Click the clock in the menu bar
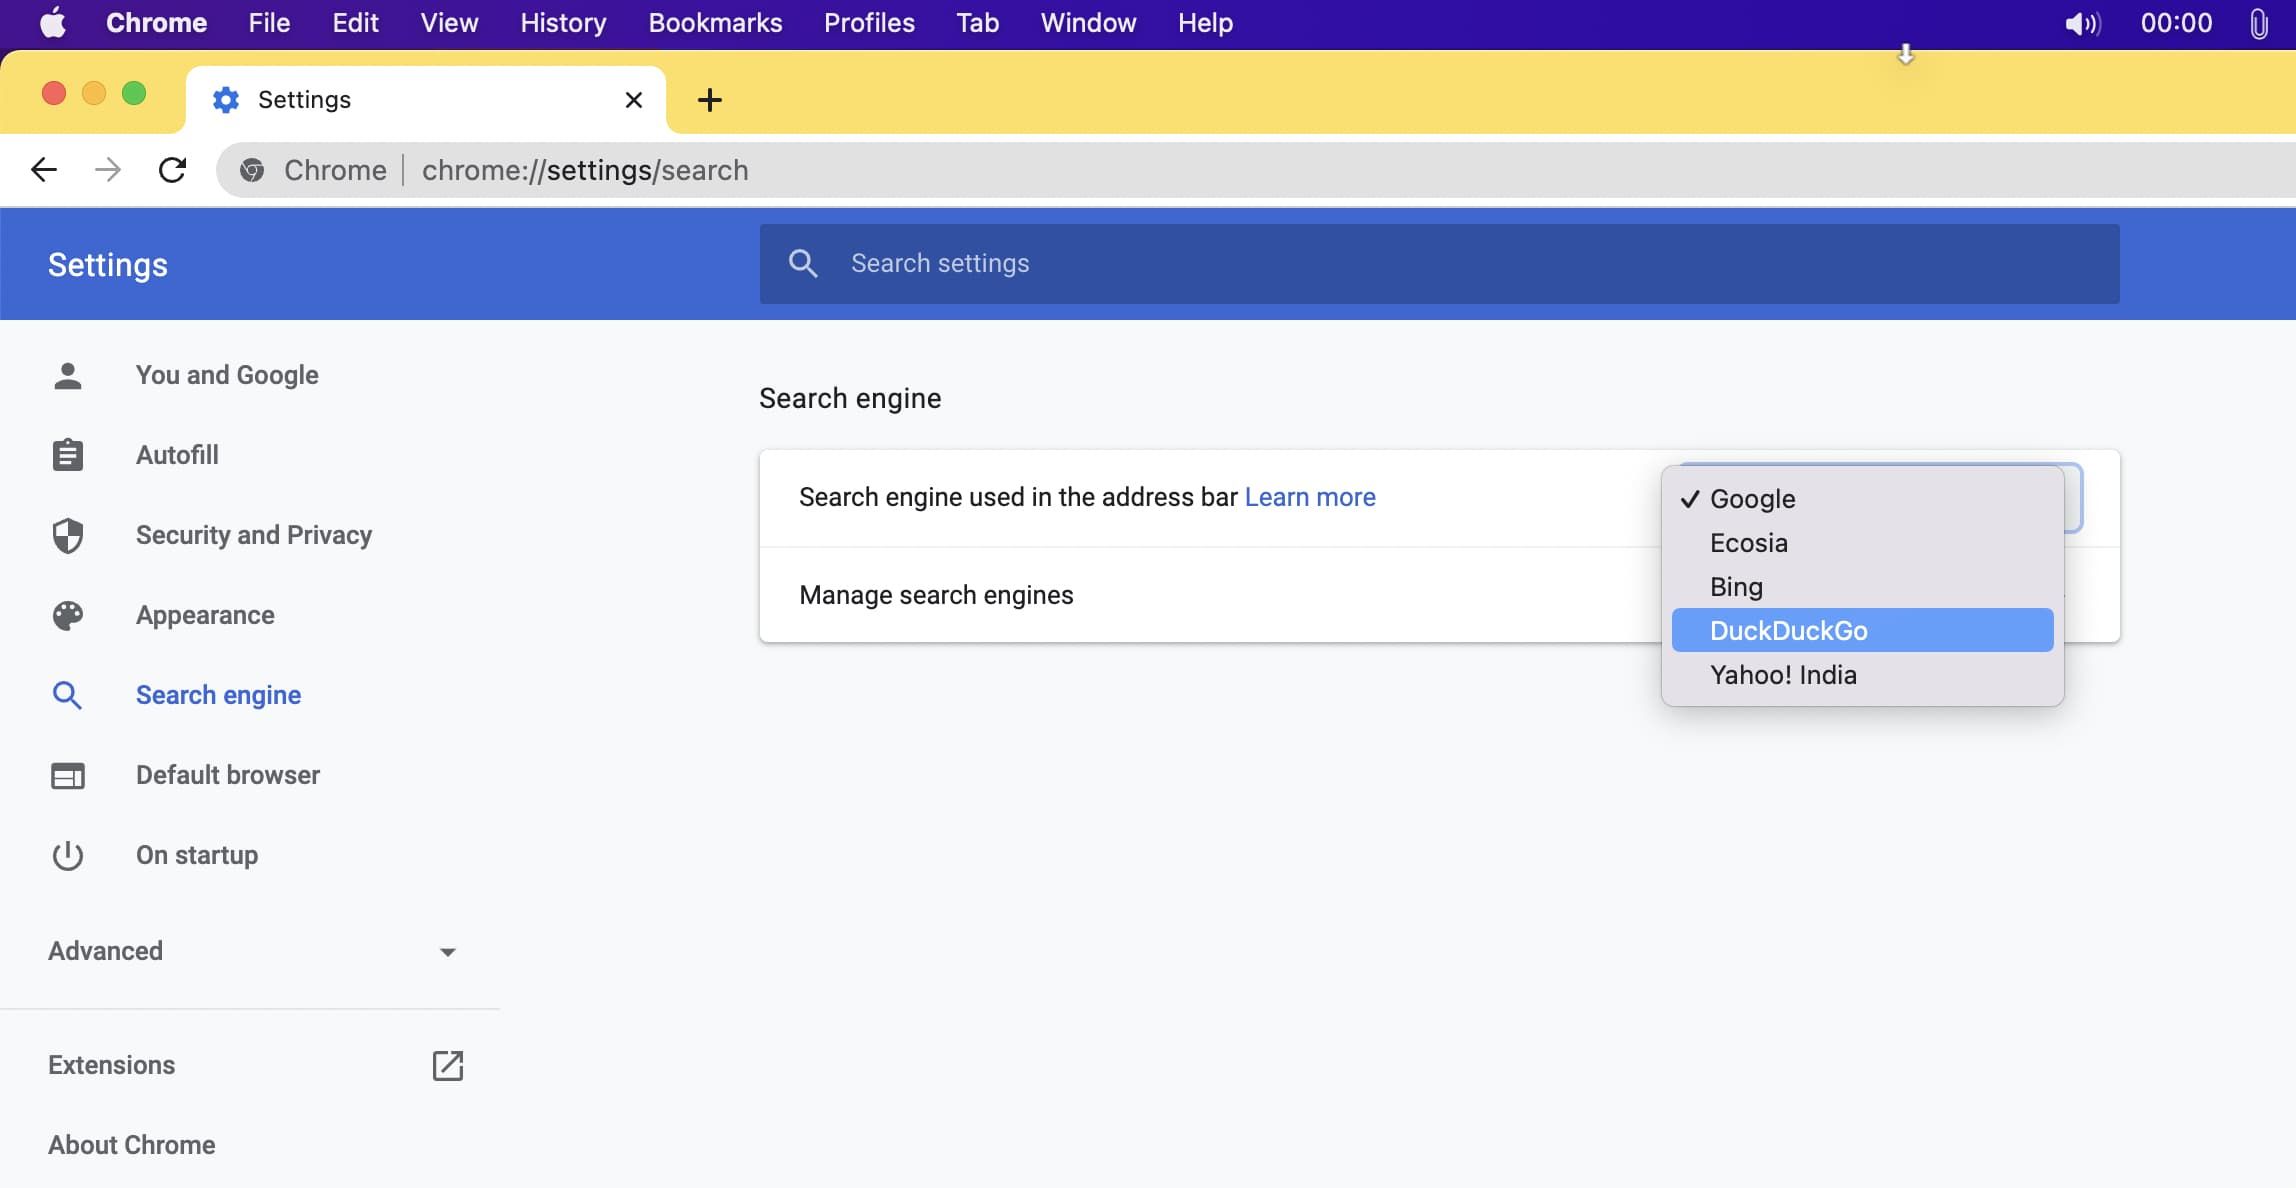Viewport: 2296px width, 1188px height. [2176, 23]
